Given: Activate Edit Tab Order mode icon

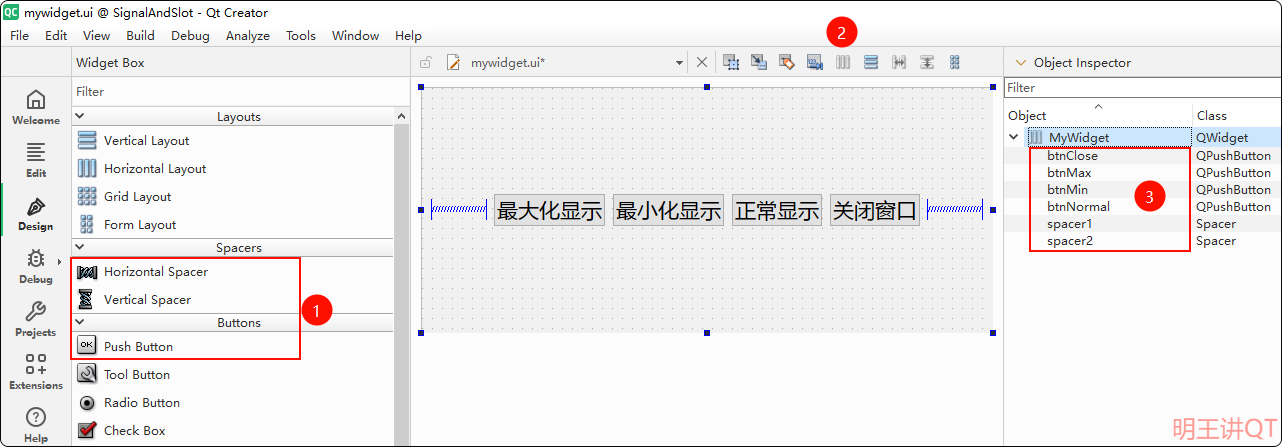Looking at the screenshot, I should [815, 62].
